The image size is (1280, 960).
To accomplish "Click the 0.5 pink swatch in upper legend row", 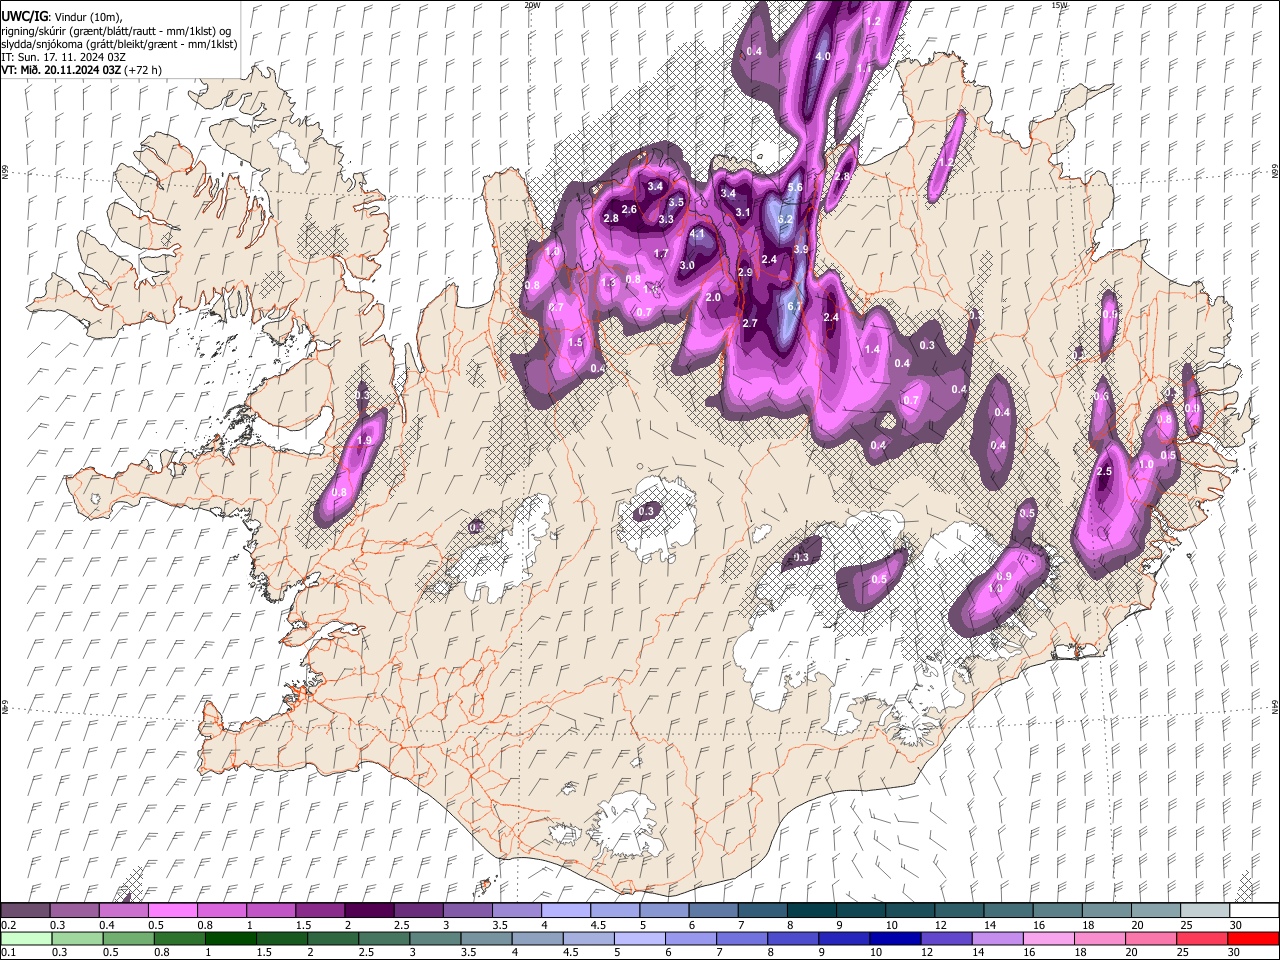I will 173,910.
